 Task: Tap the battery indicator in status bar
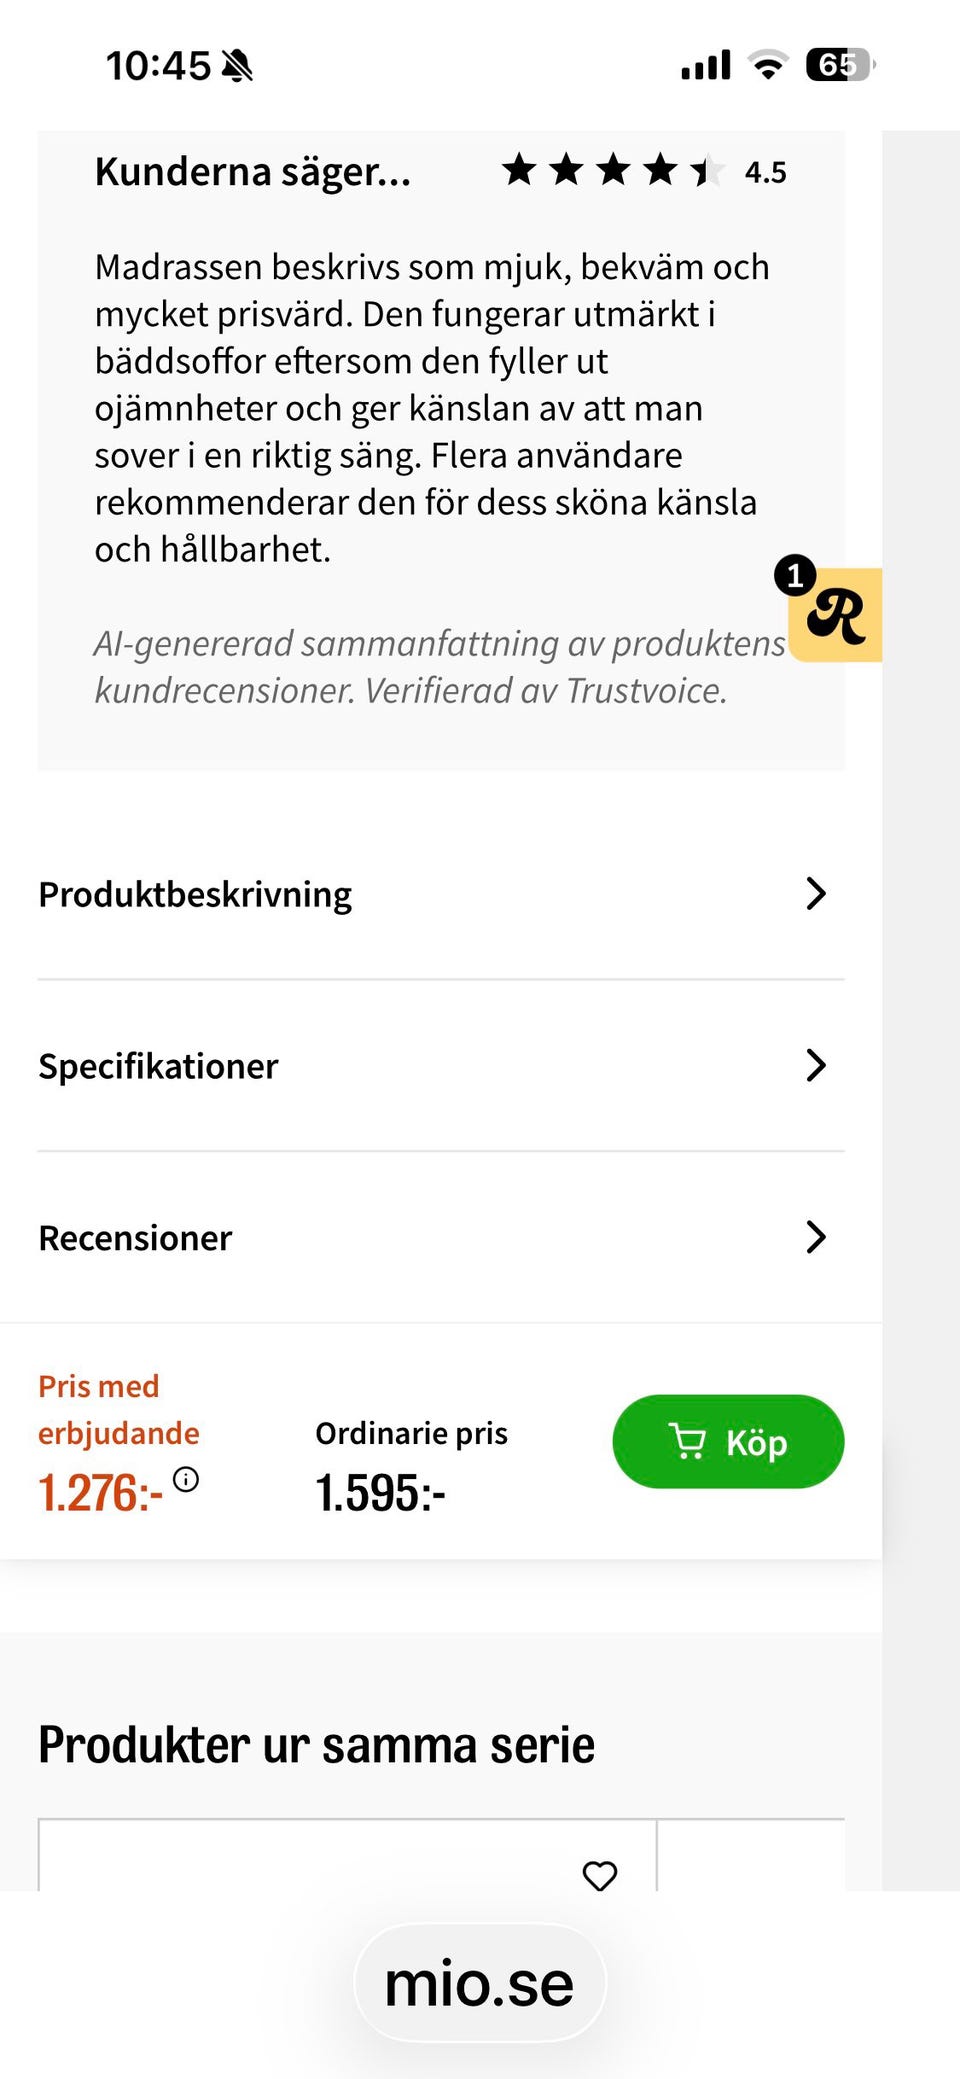click(840, 66)
